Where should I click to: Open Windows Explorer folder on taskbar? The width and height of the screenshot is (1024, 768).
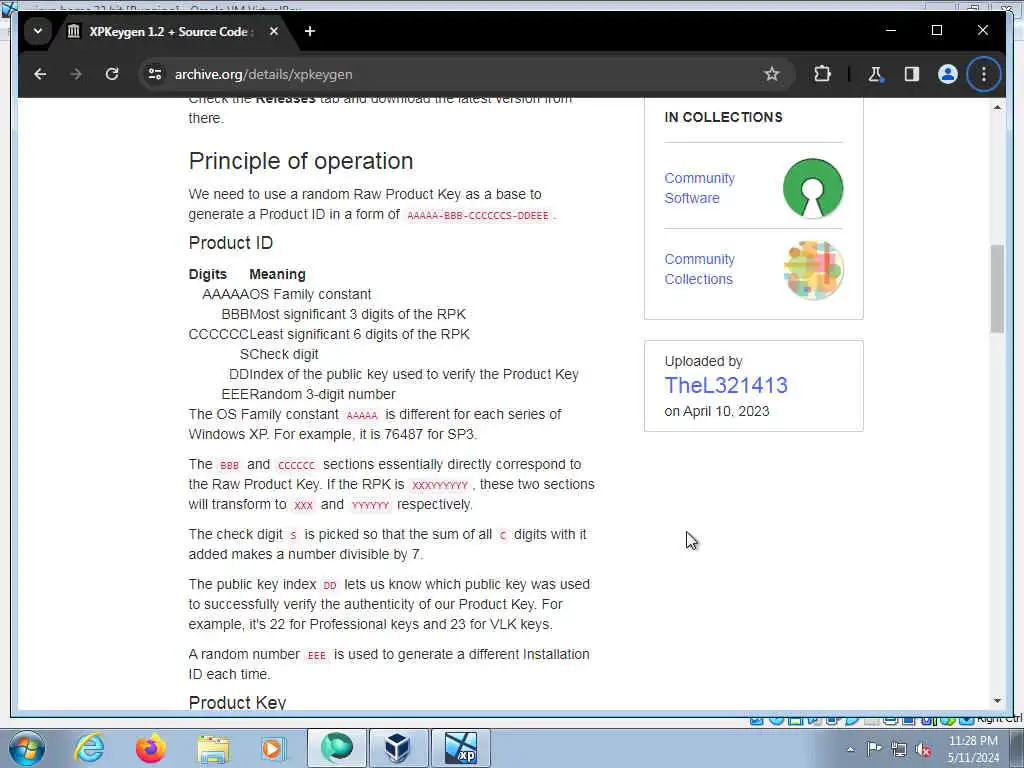213,748
